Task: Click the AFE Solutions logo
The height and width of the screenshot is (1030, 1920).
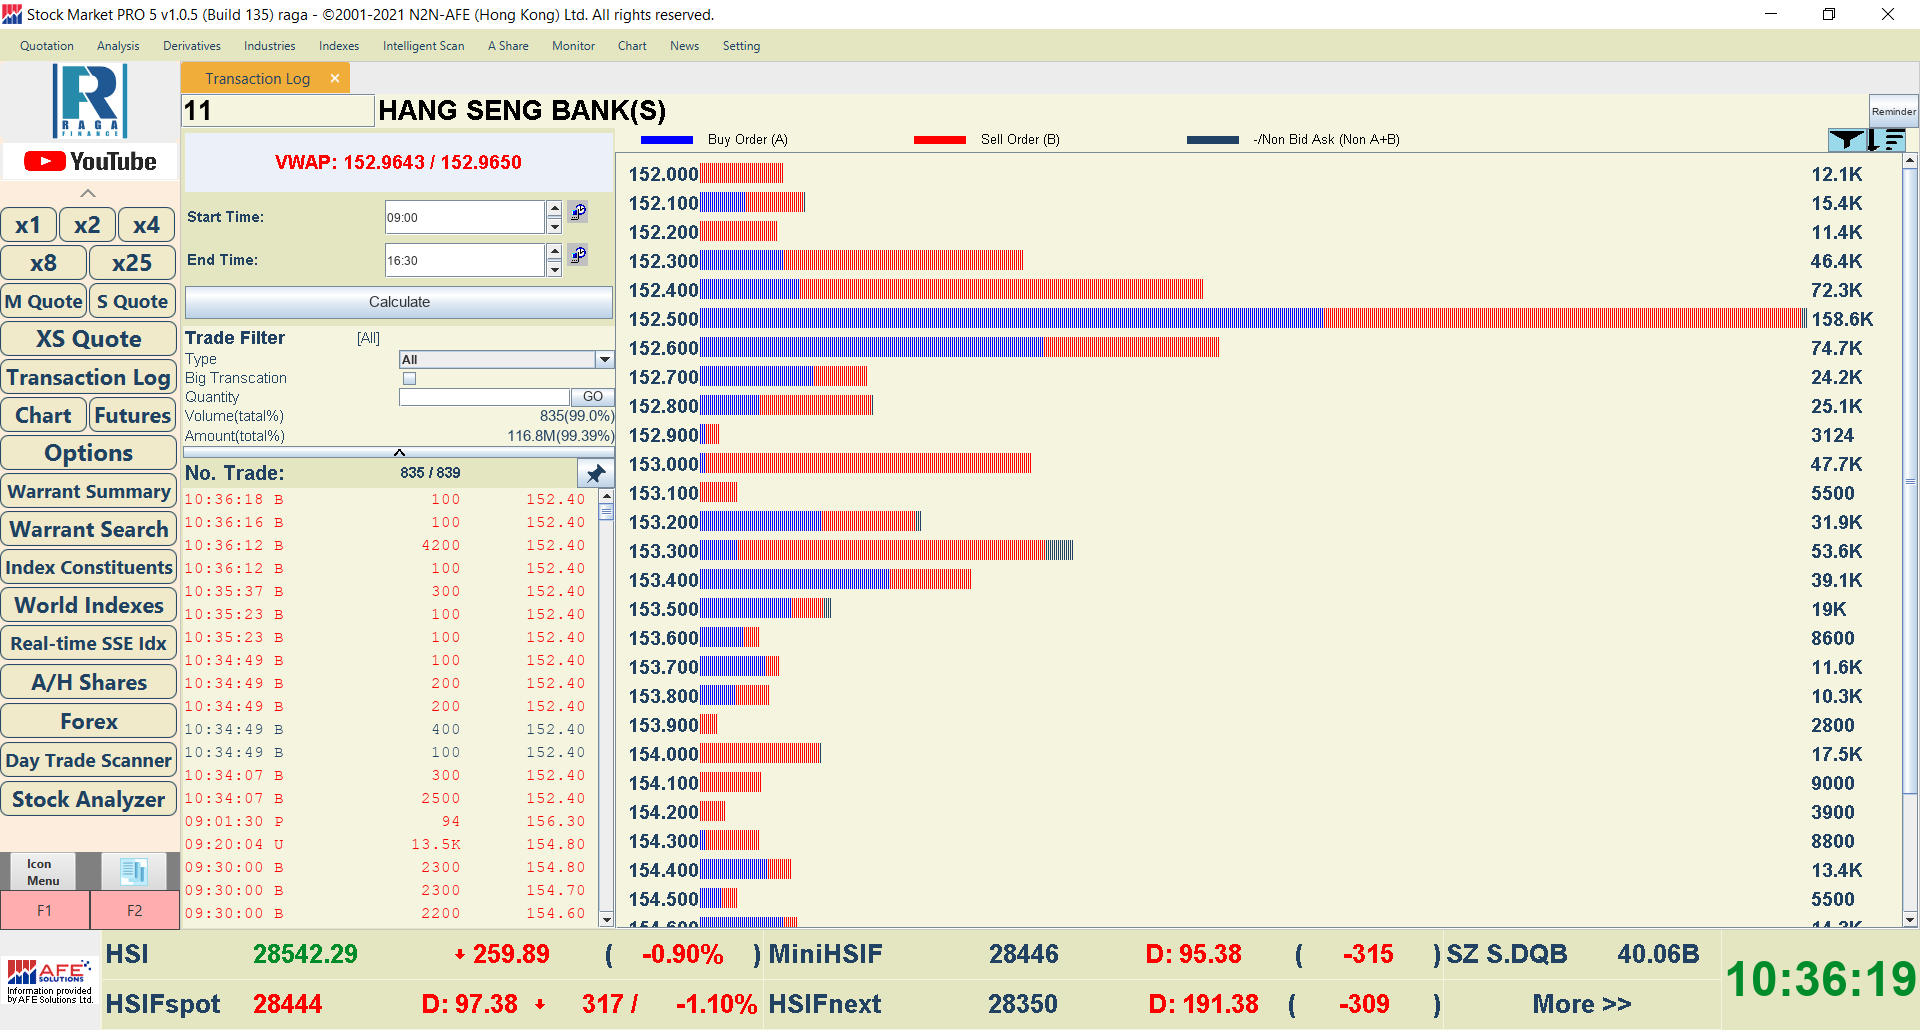Action: click(50, 980)
